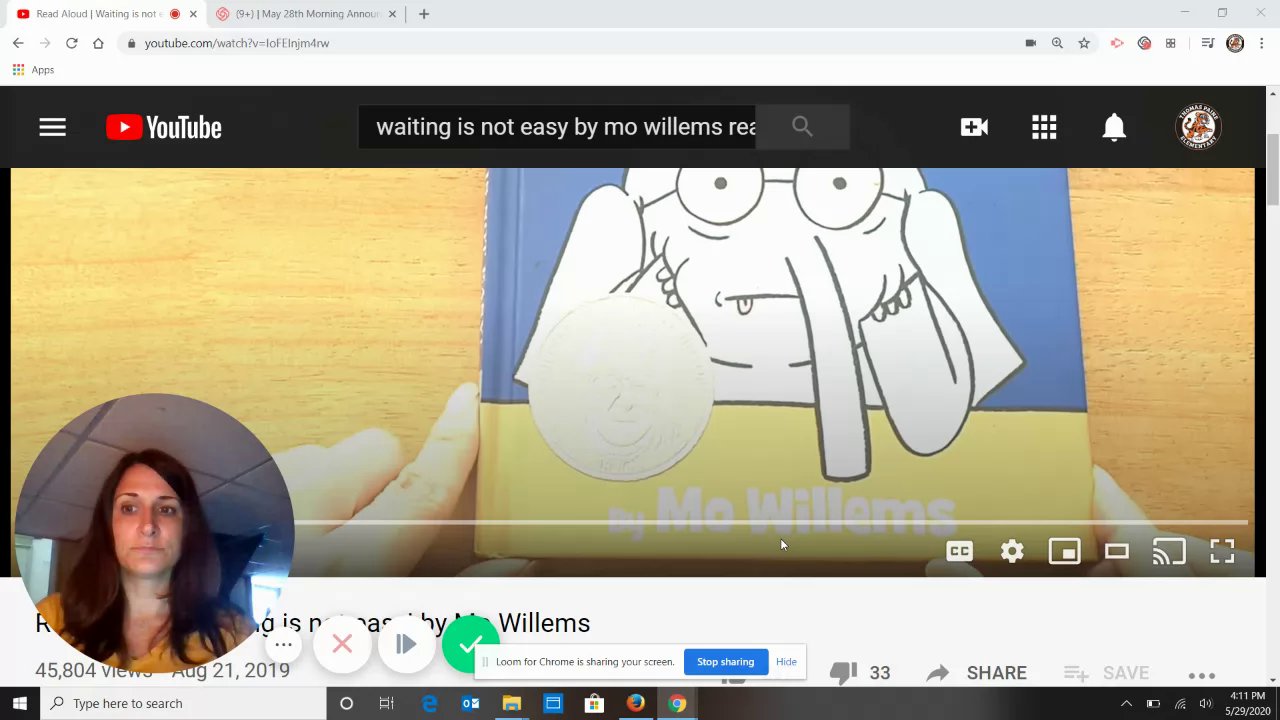Click the video progress bar
Viewport: 1280px width, 720px height.
coord(770,522)
